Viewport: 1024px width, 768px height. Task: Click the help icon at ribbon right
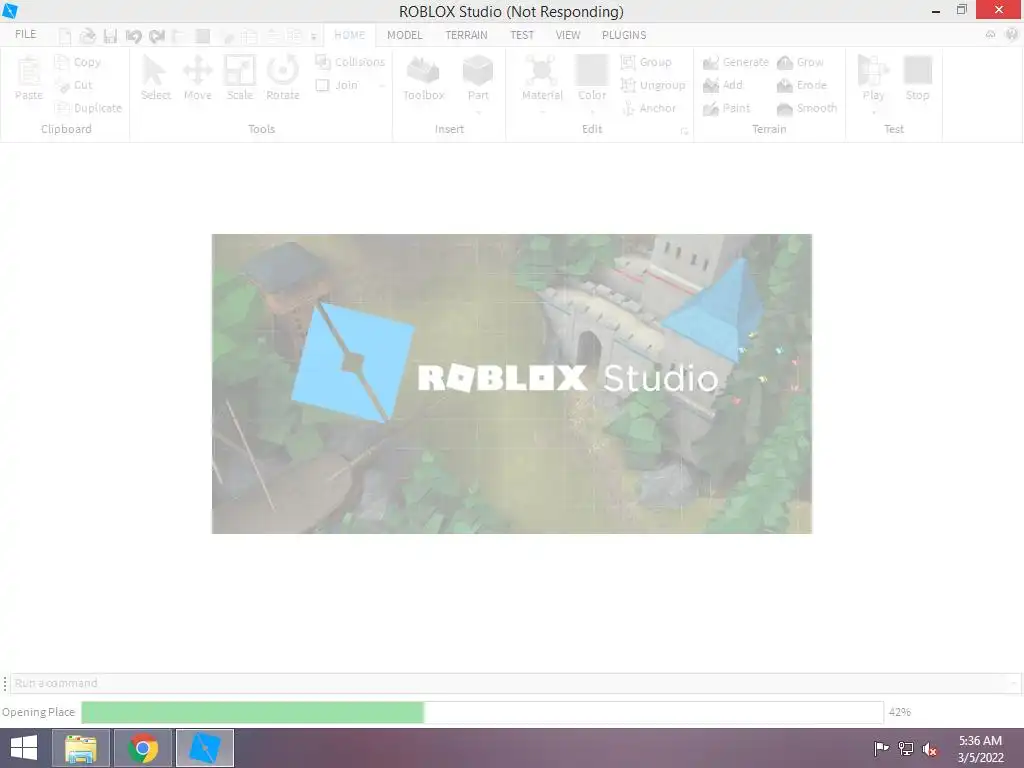pyautogui.click(x=1012, y=35)
